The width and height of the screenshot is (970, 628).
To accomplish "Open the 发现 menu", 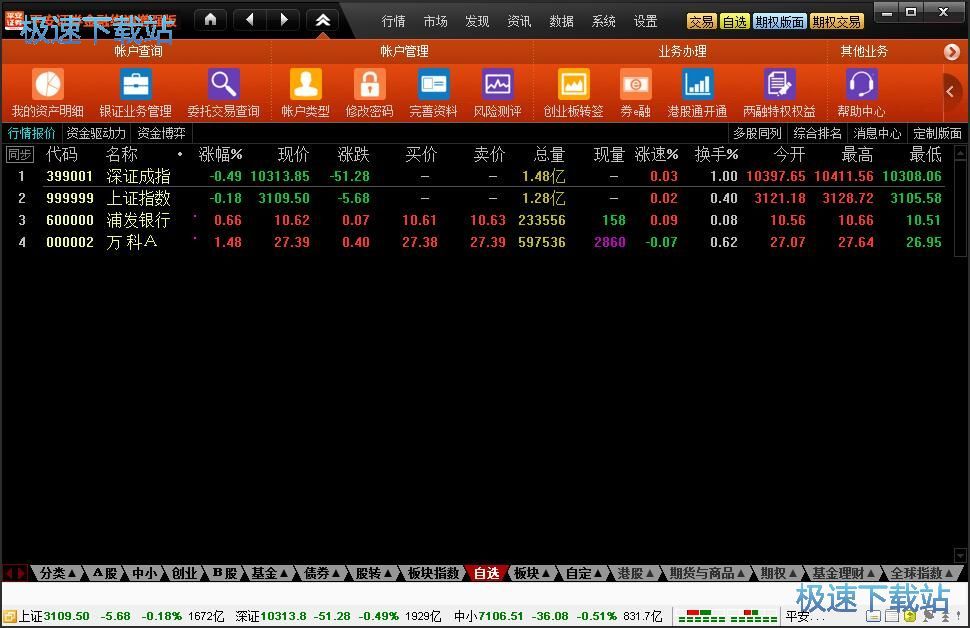I will [x=478, y=22].
